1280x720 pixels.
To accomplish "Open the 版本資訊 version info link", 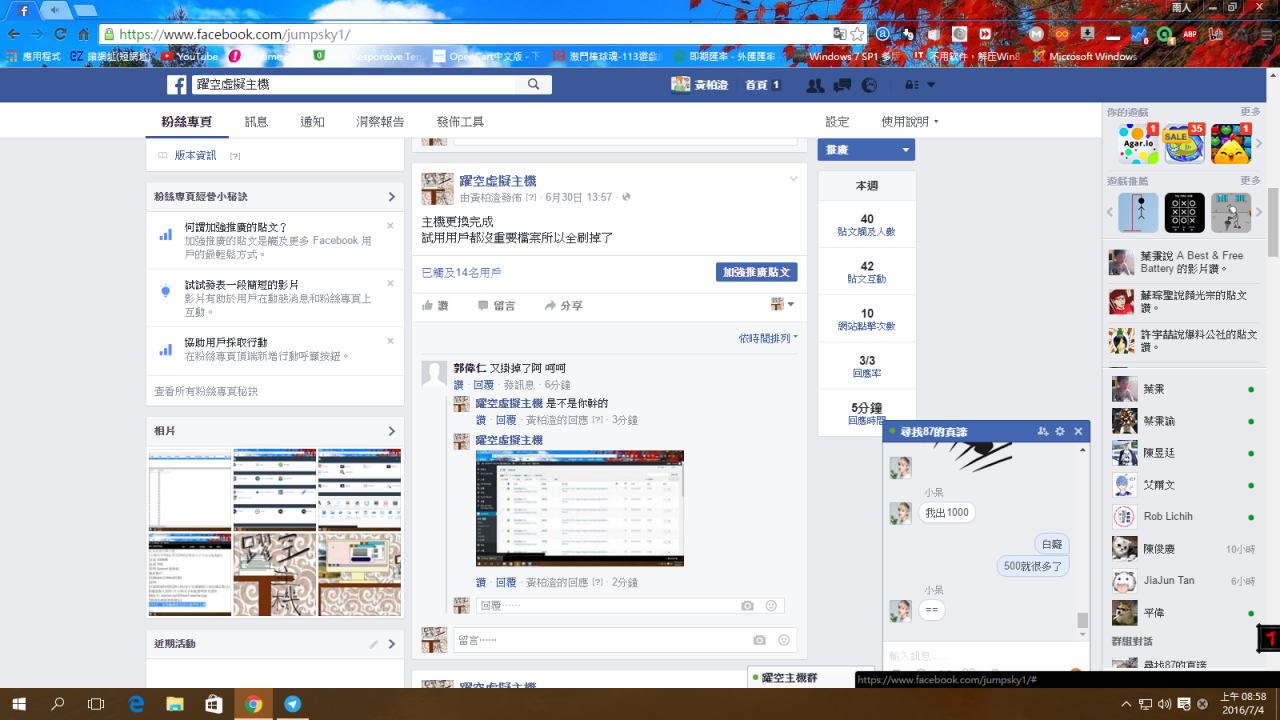I will tap(195, 156).
